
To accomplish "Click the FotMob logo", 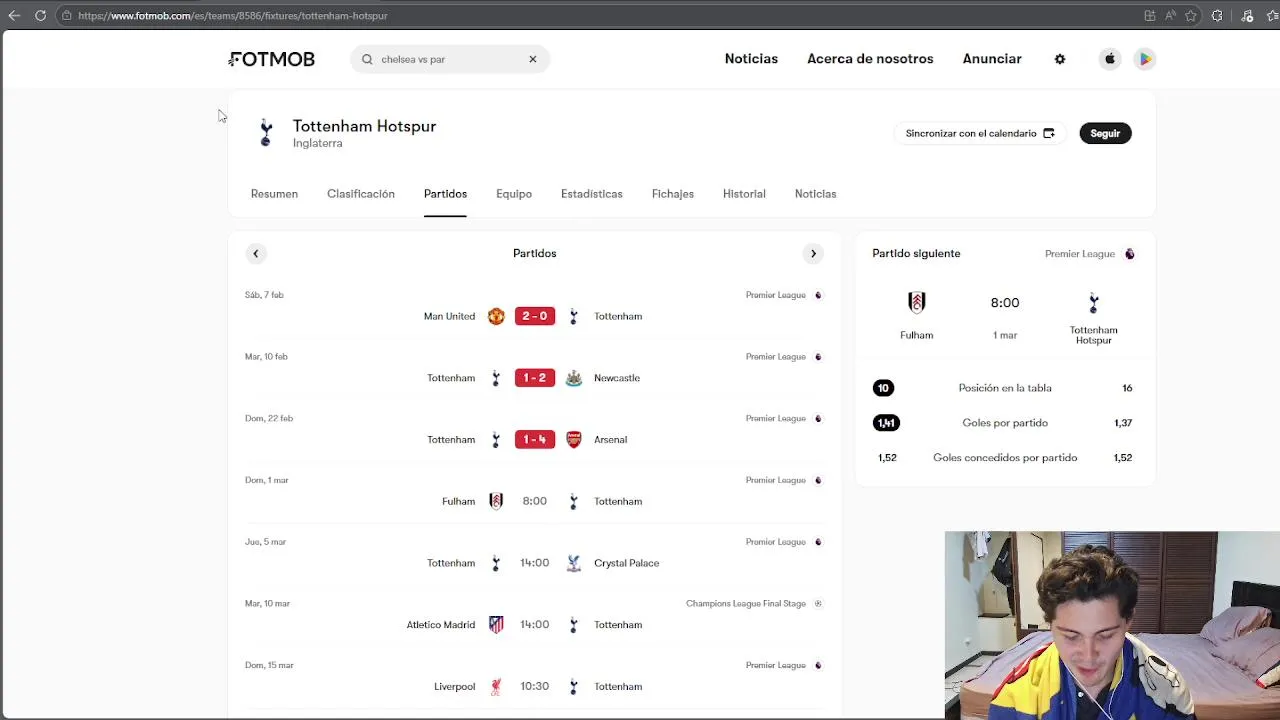I will (272, 59).
